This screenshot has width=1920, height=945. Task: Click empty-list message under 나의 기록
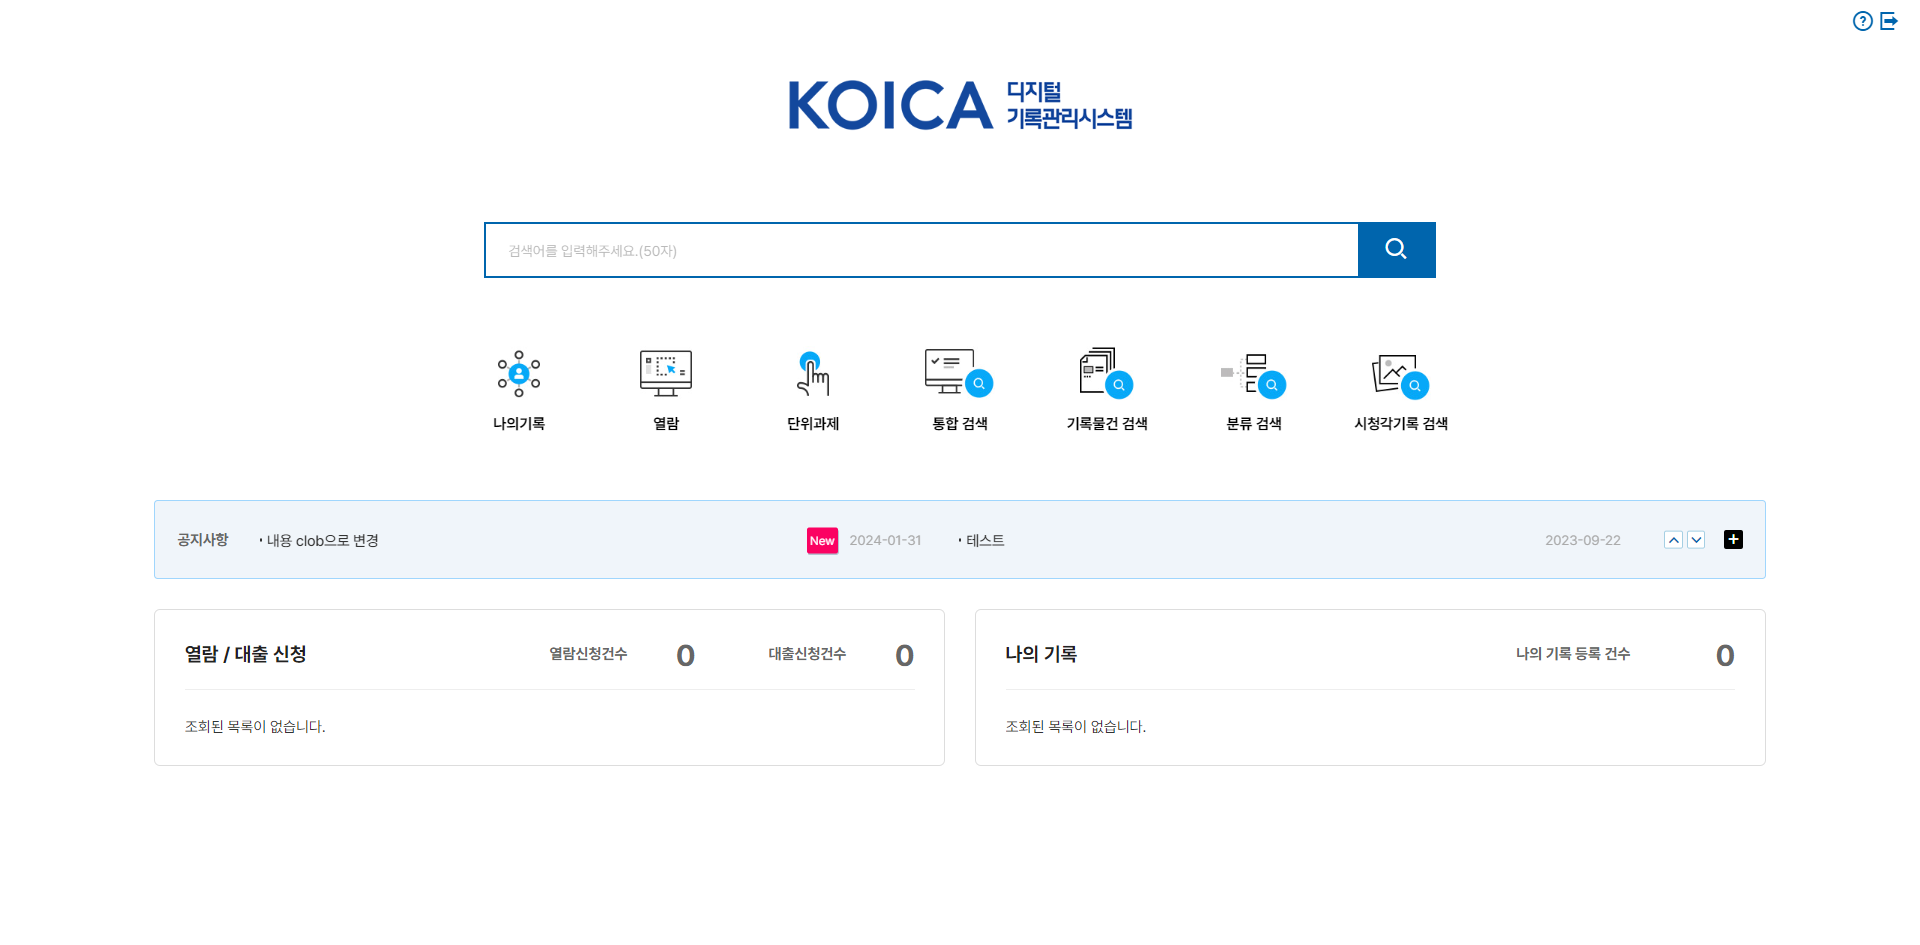pyautogui.click(x=1075, y=727)
